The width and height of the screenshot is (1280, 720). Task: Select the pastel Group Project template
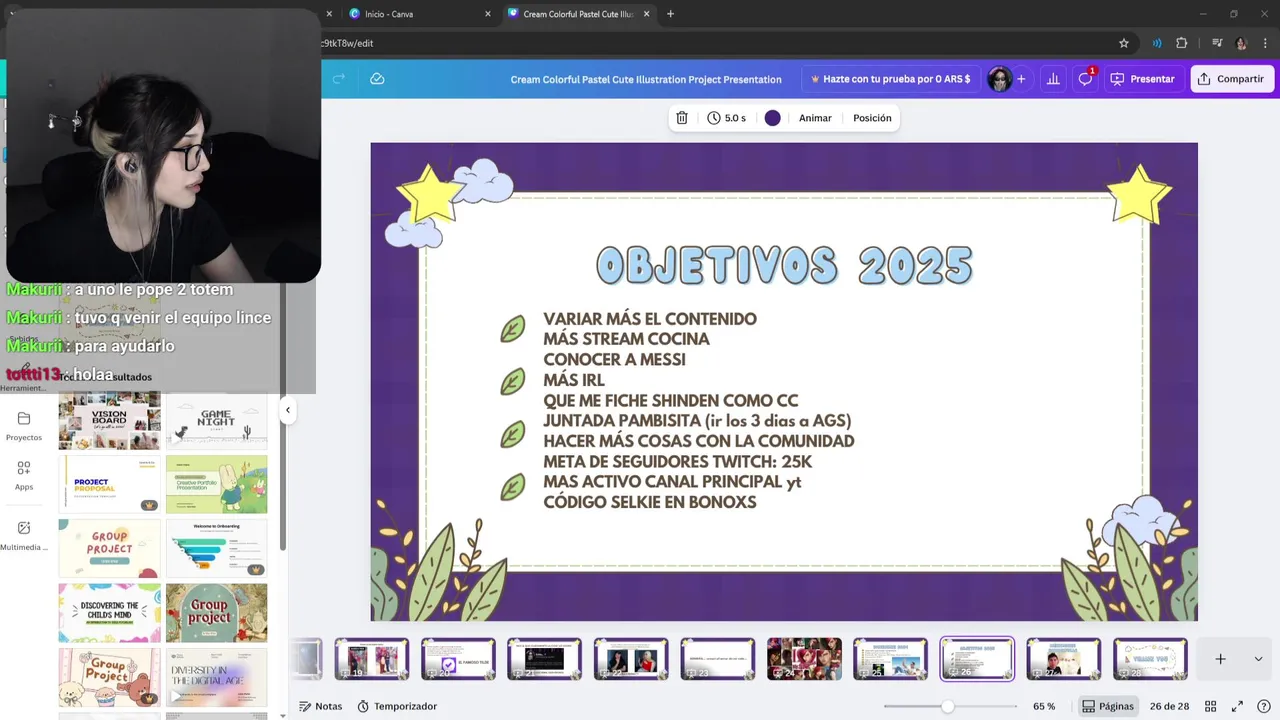109,549
